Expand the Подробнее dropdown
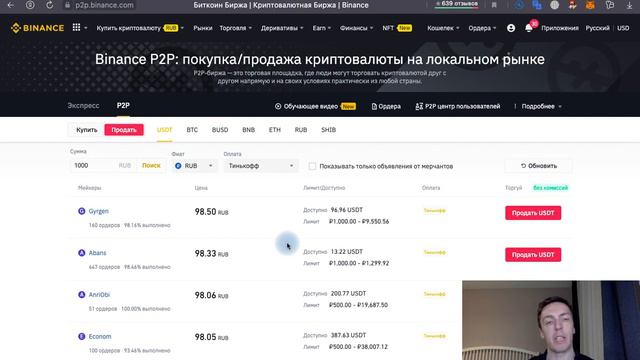The width and height of the screenshot is (640, 360). tap(542, 106)
